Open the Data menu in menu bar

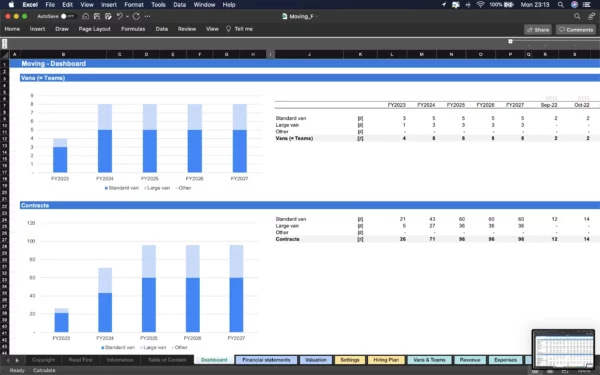point(179,5)
